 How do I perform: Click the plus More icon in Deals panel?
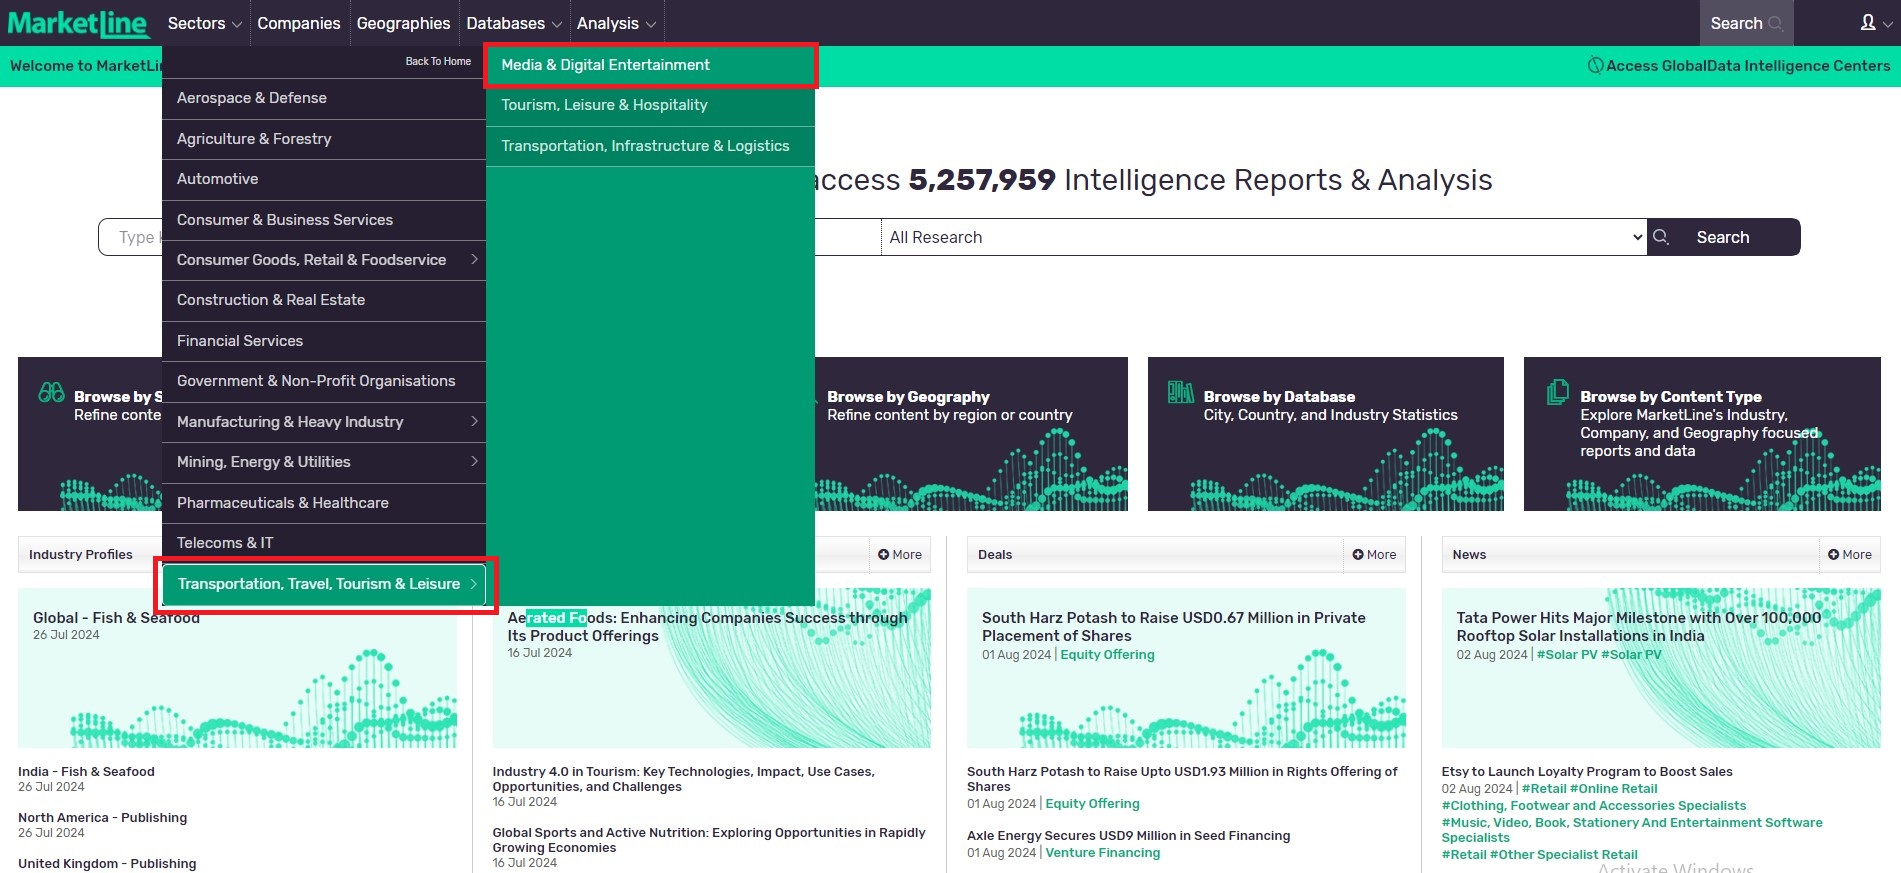1358,555
